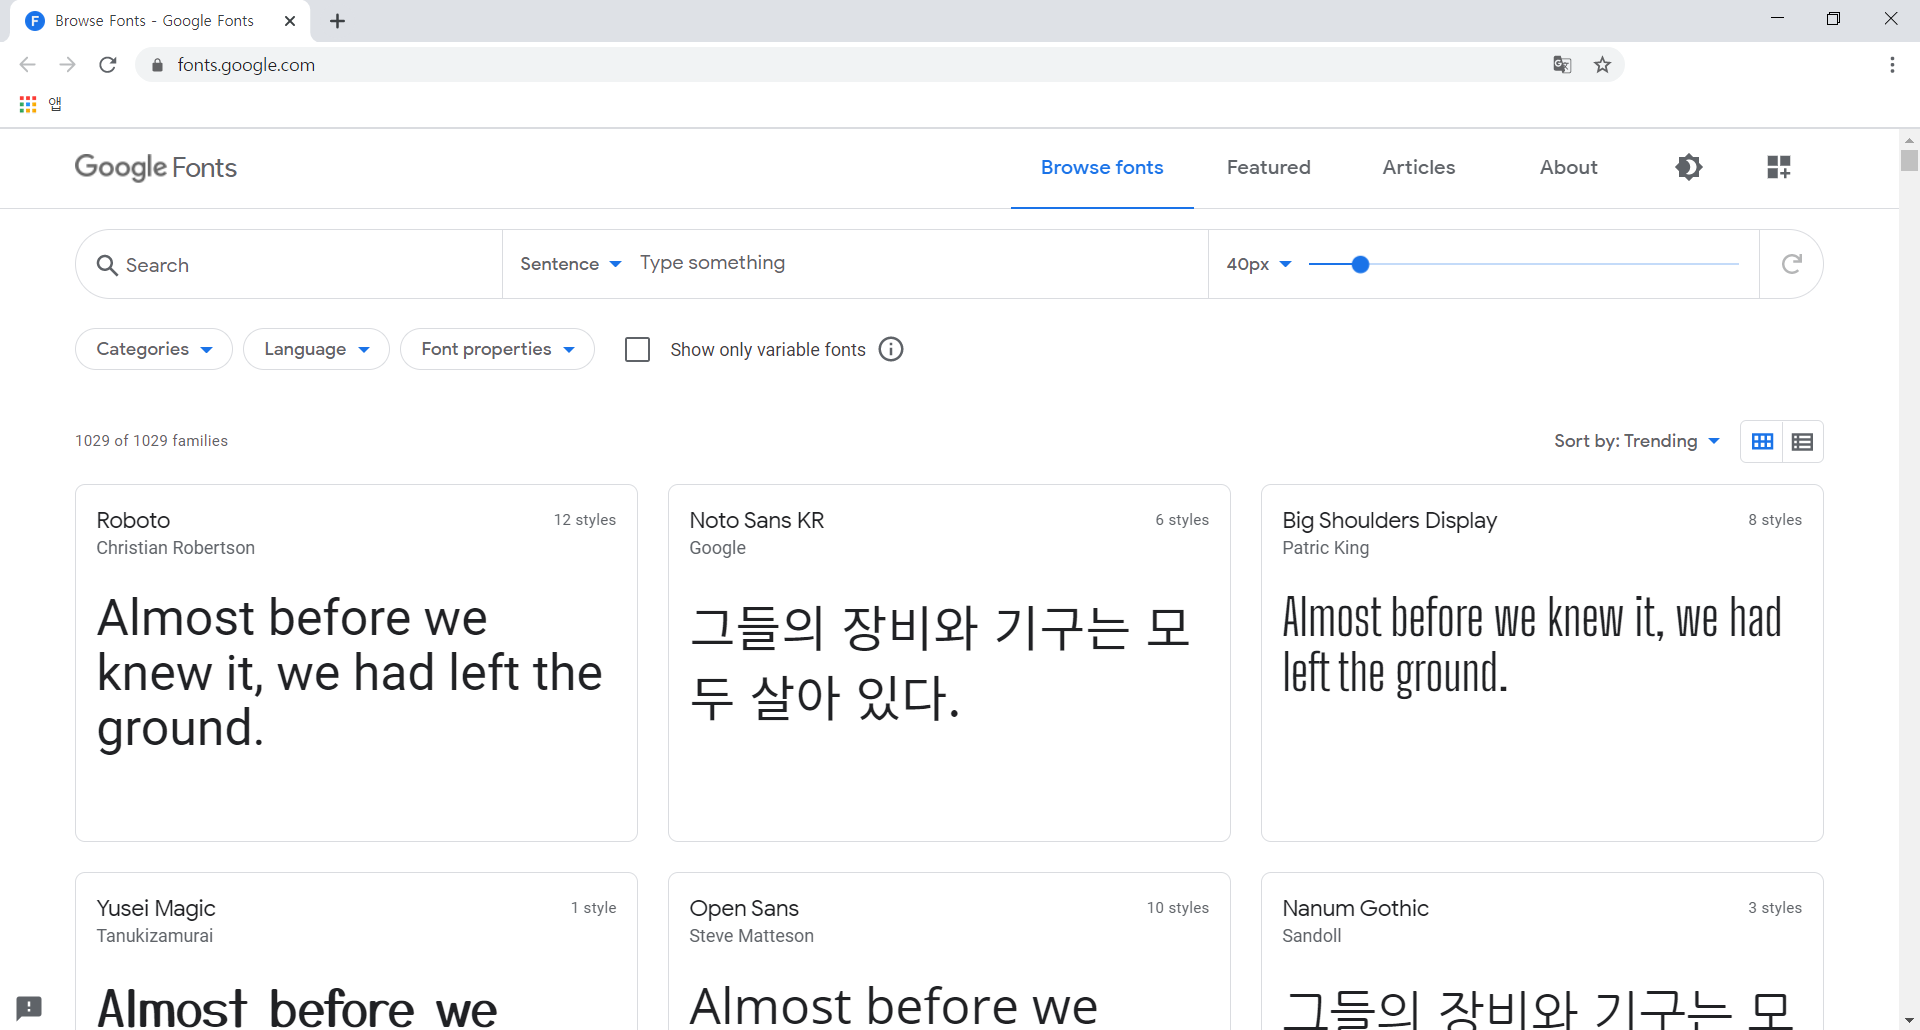1920x1030 pixels.
Task: Click the Google Fonts logo
Action: (156, 167)
